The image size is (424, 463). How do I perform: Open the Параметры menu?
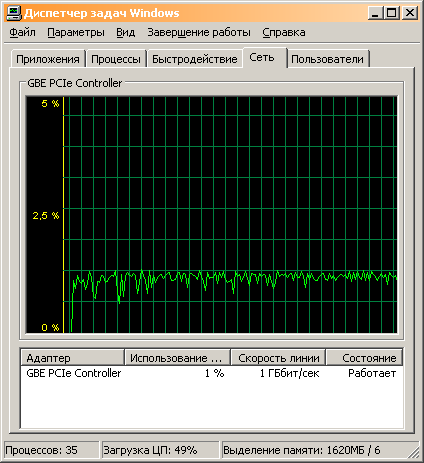click(76, 32)
